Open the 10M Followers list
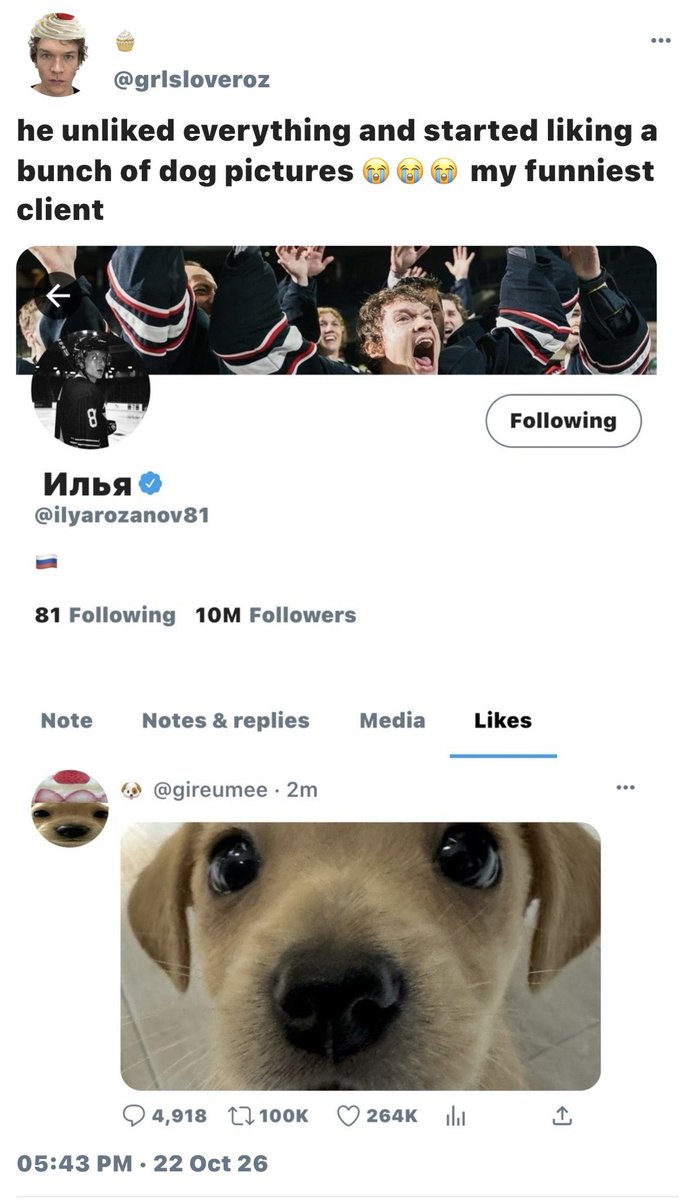The width and height of the screenshot is (695, 1200). pyautogui.click(x=276, y=615)
